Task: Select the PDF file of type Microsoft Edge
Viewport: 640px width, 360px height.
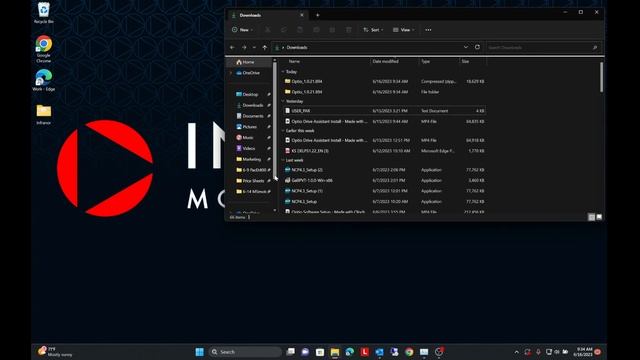Action: tap(384, 151)
